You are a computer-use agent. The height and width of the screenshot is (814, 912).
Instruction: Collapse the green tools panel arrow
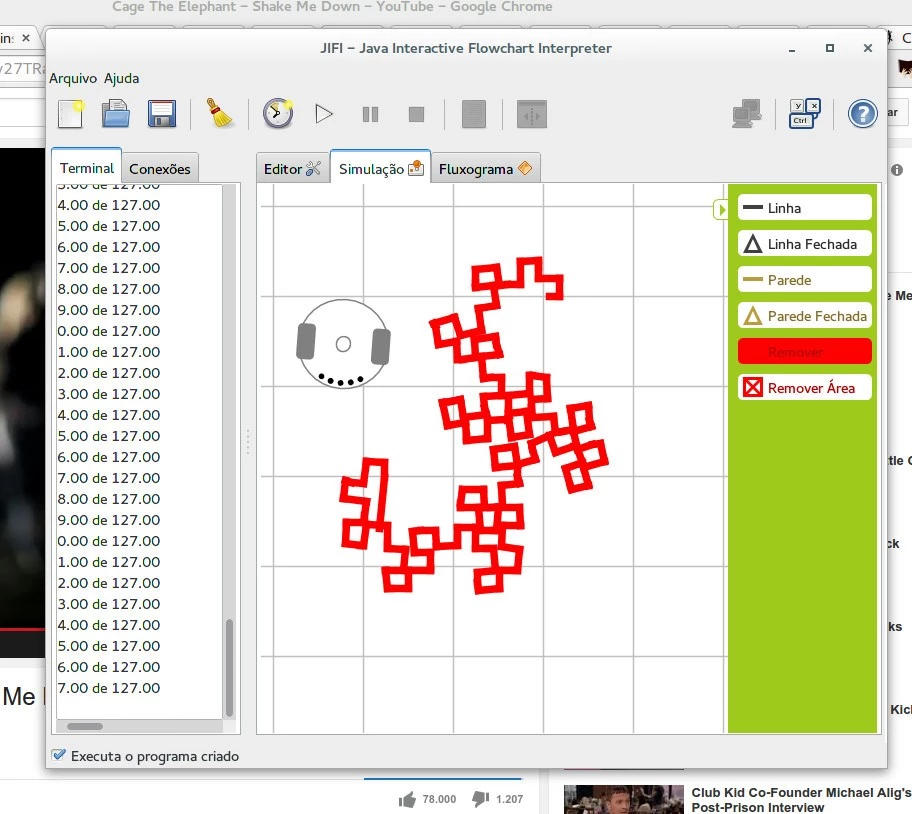(720, 209)
